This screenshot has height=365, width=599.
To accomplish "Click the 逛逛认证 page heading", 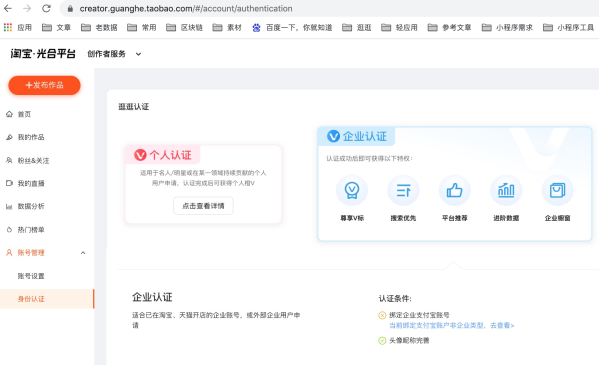I will click(133, 107).
